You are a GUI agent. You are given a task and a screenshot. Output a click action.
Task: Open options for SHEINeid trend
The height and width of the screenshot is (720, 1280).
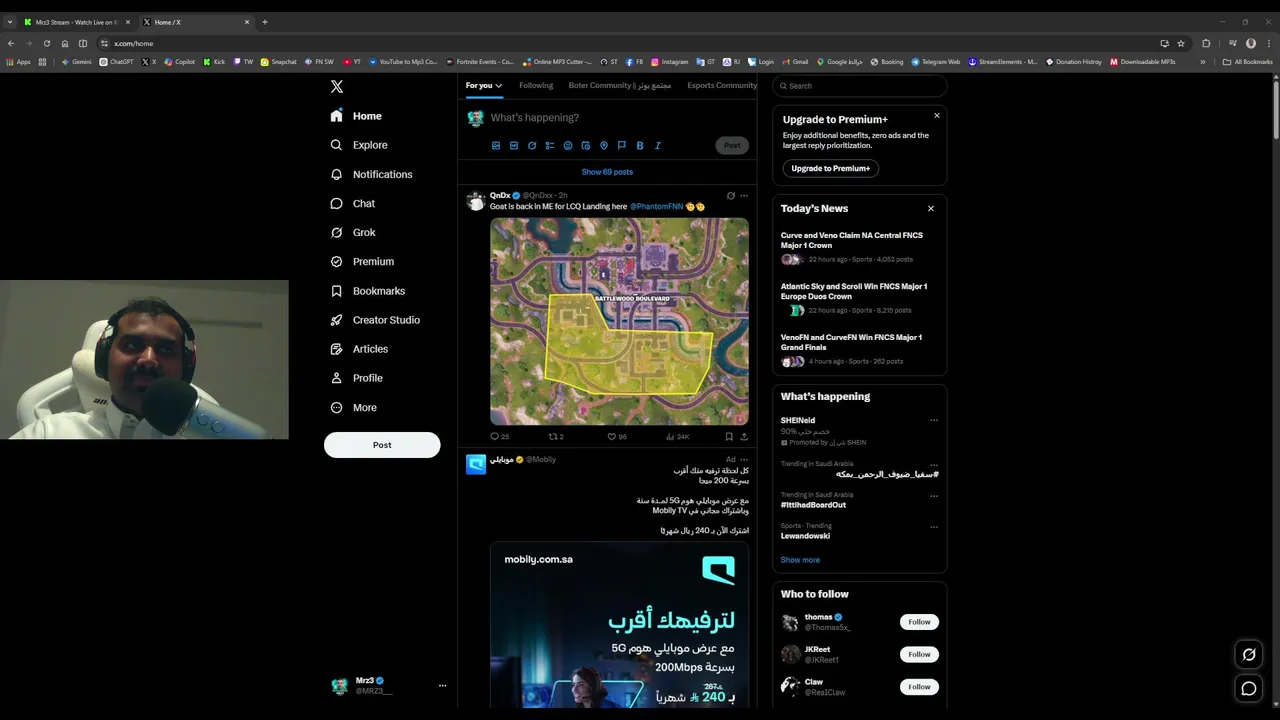coord(934,421)
